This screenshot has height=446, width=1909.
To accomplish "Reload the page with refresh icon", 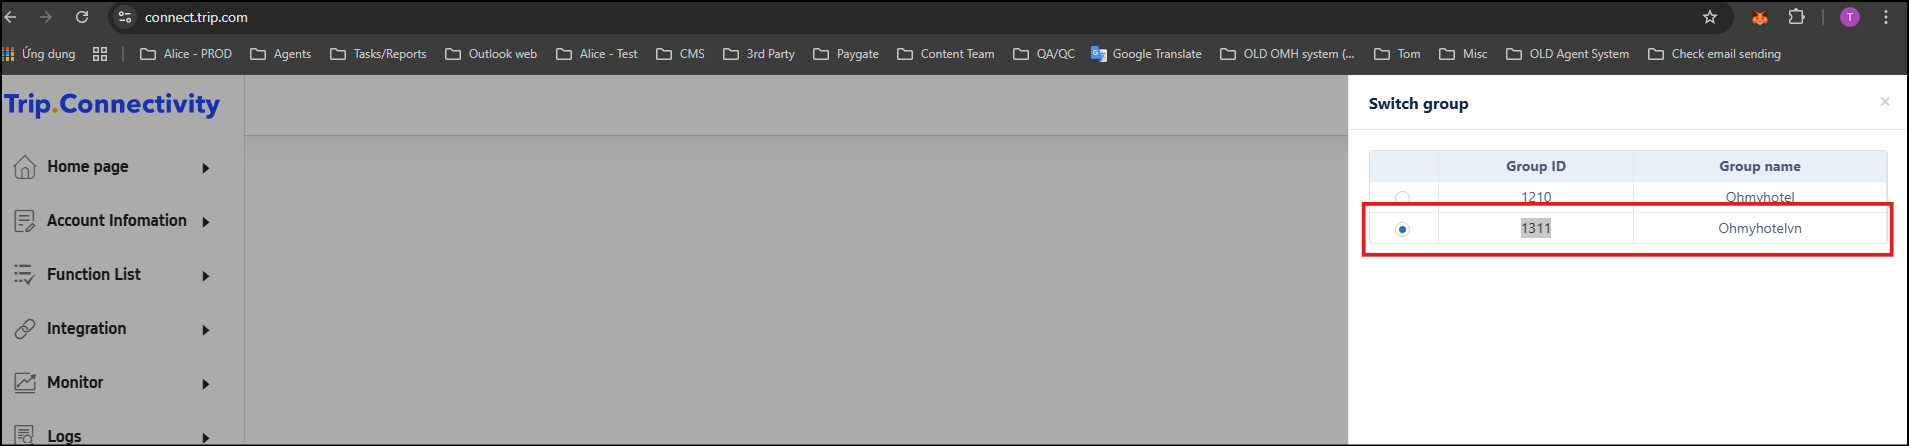I will 82,17.
